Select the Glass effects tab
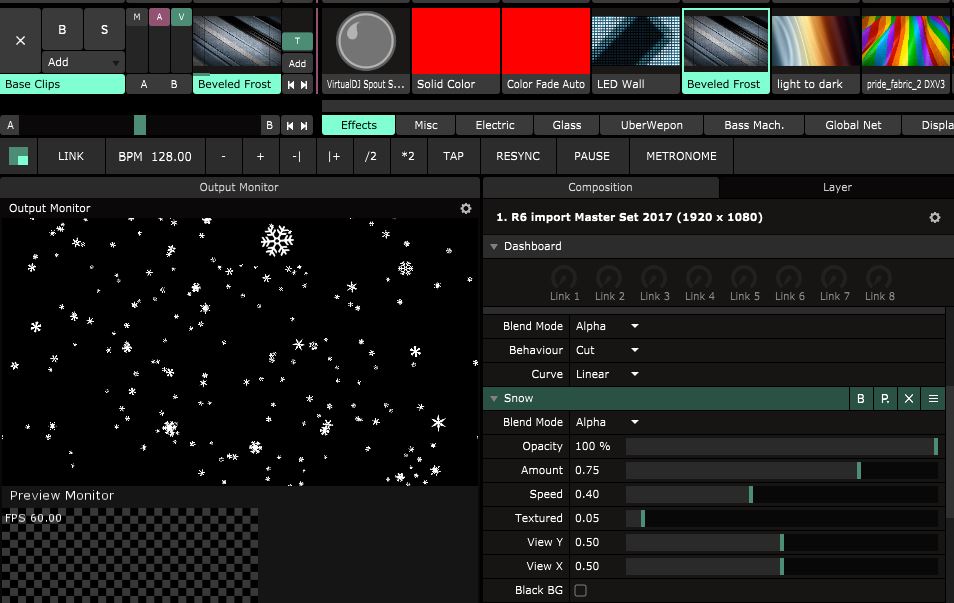Screen dimensions: 954x603 (566, 125)
